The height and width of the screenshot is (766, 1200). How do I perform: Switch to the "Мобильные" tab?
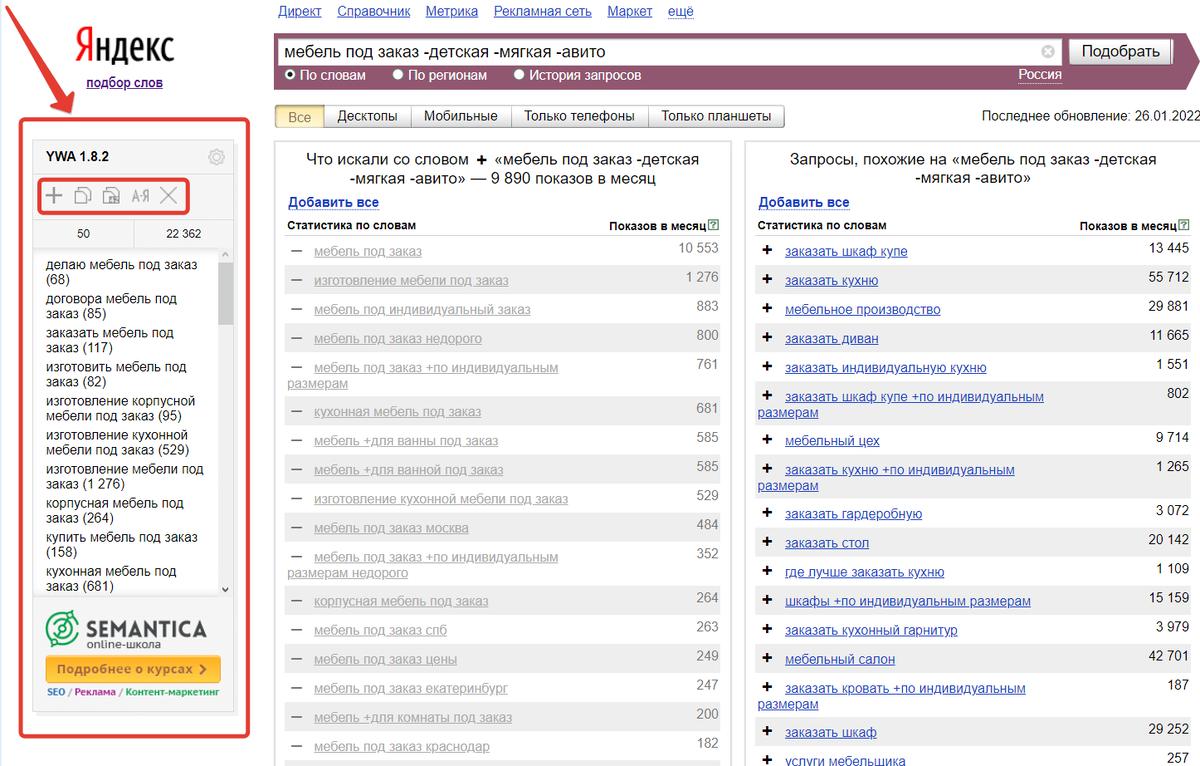tap(461, 117)
